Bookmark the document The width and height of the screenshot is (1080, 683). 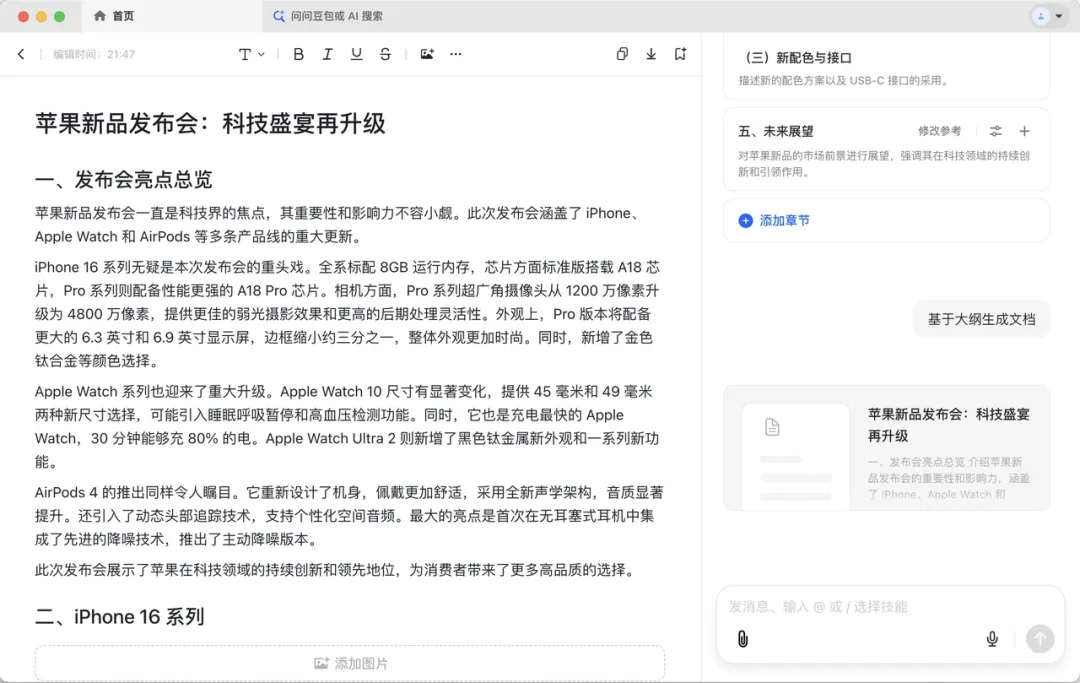(680, 54)
